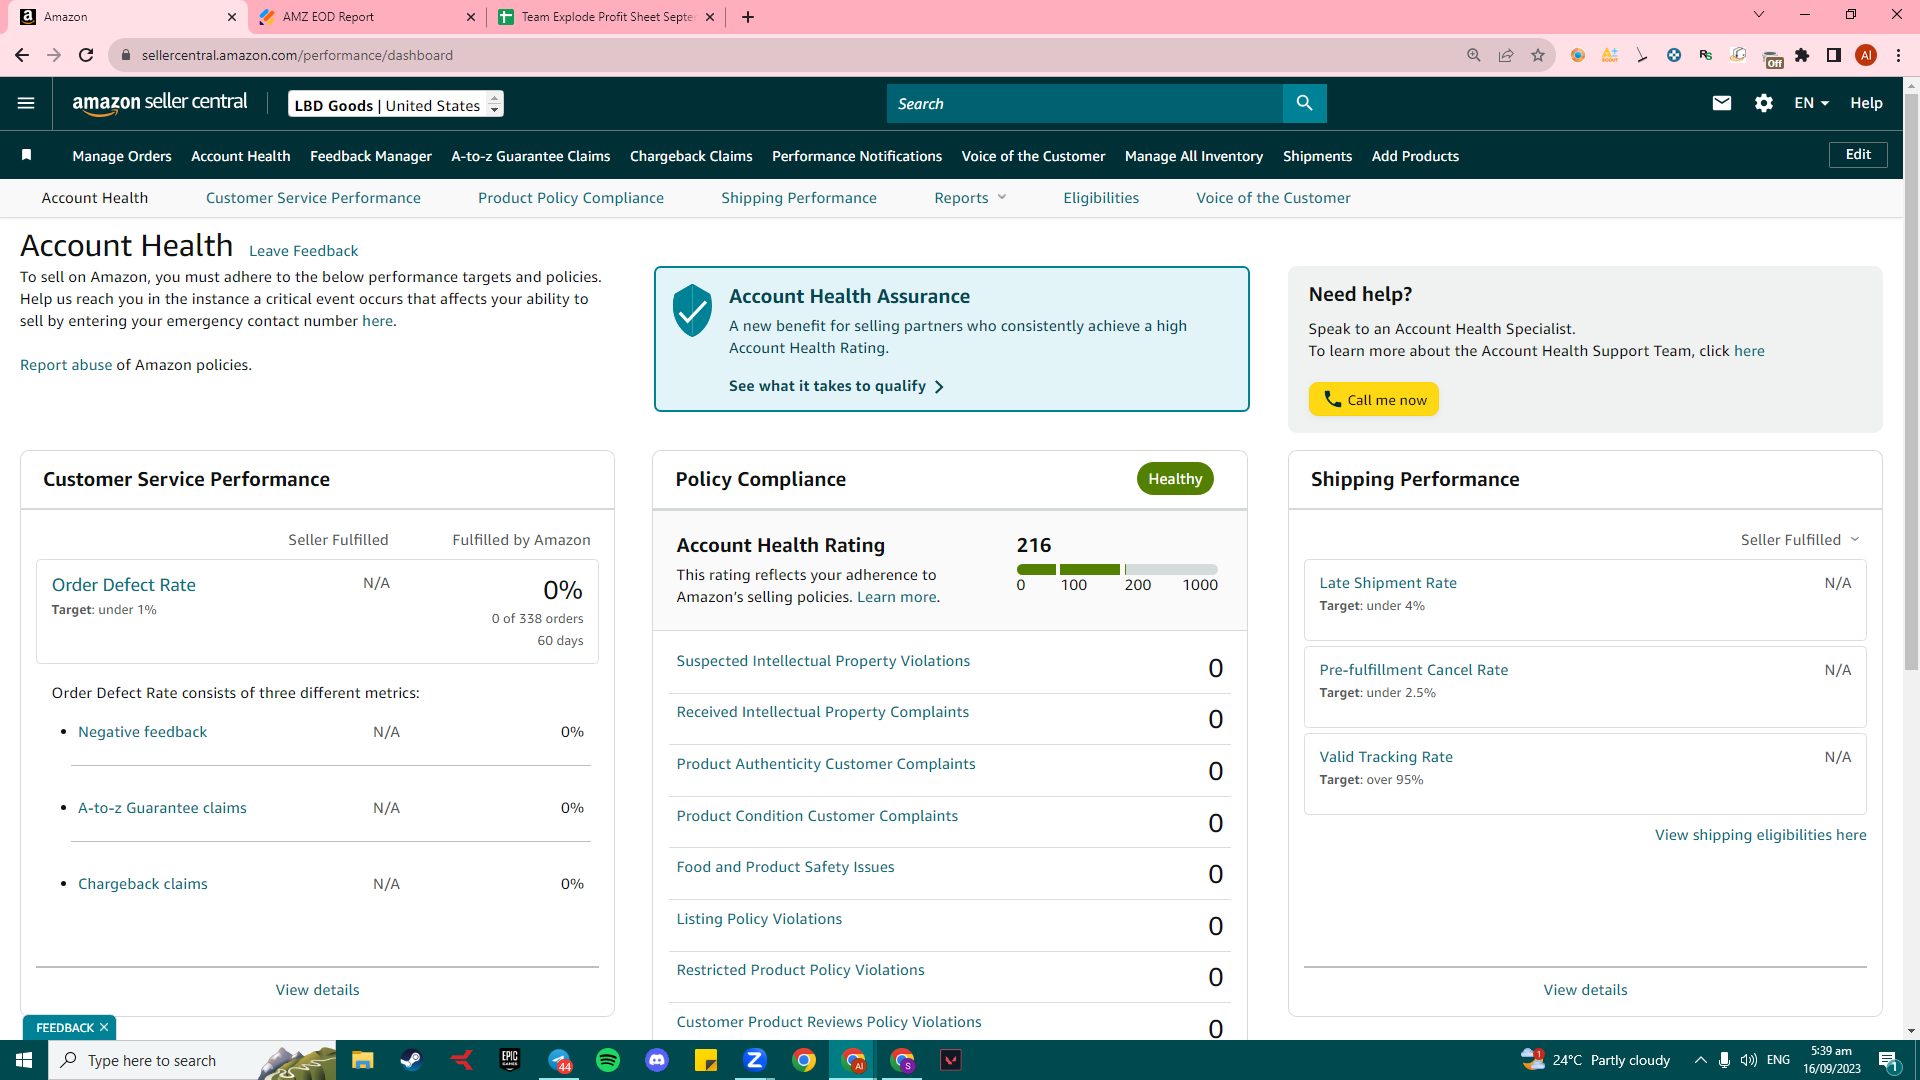Open the EN language dropdown

(x=1811, y=103)
